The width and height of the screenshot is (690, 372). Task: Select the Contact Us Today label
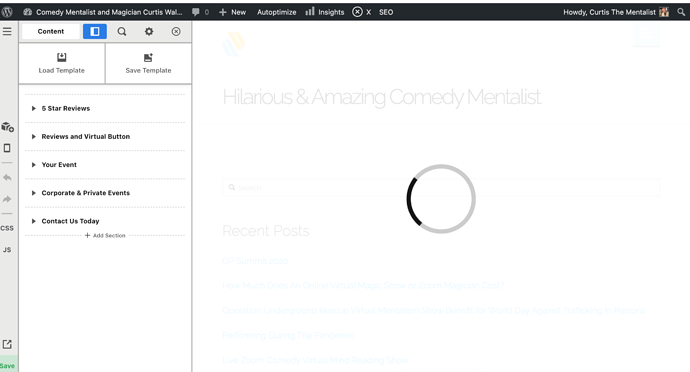pos(70,221)
